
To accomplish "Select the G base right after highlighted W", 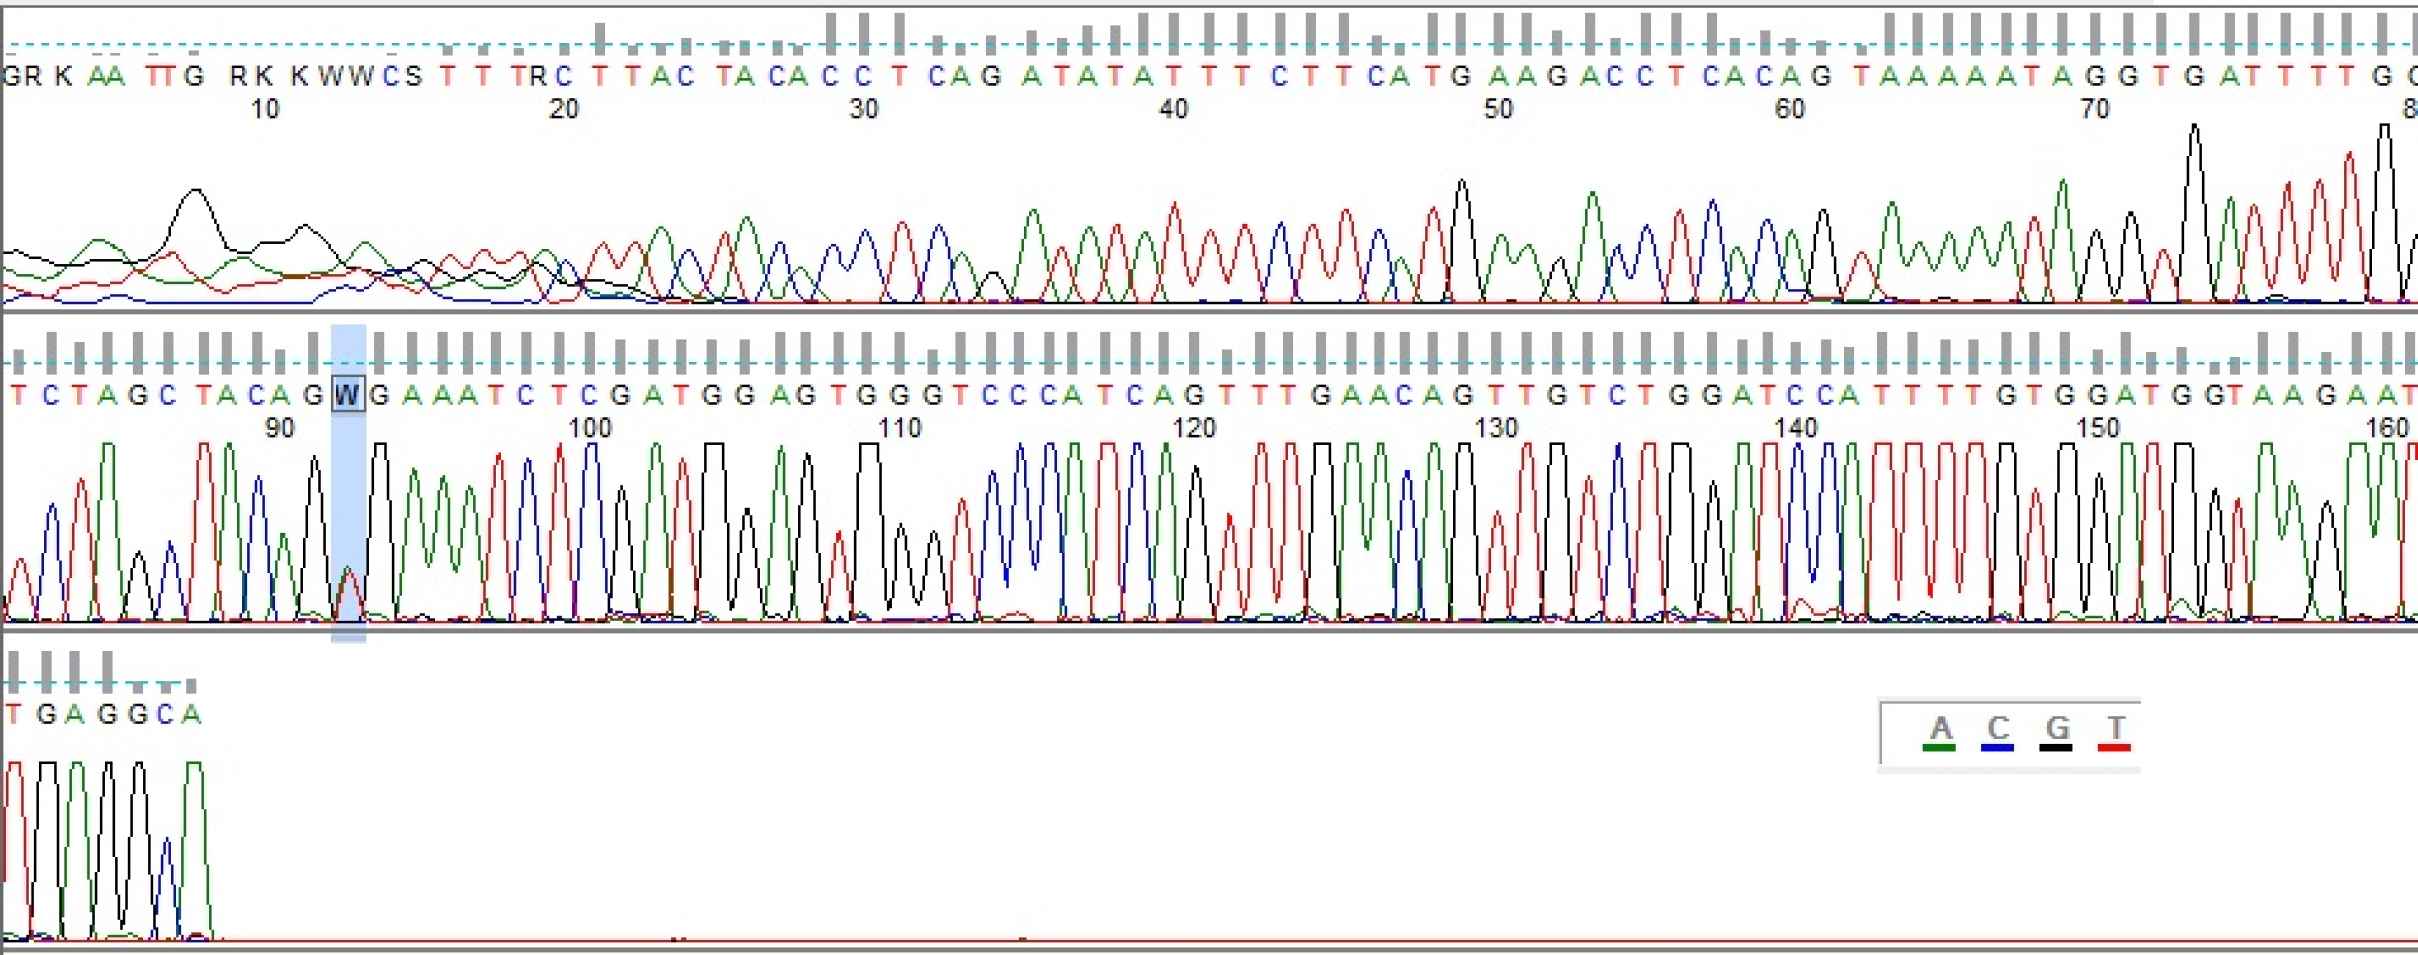I will [379, 395].
